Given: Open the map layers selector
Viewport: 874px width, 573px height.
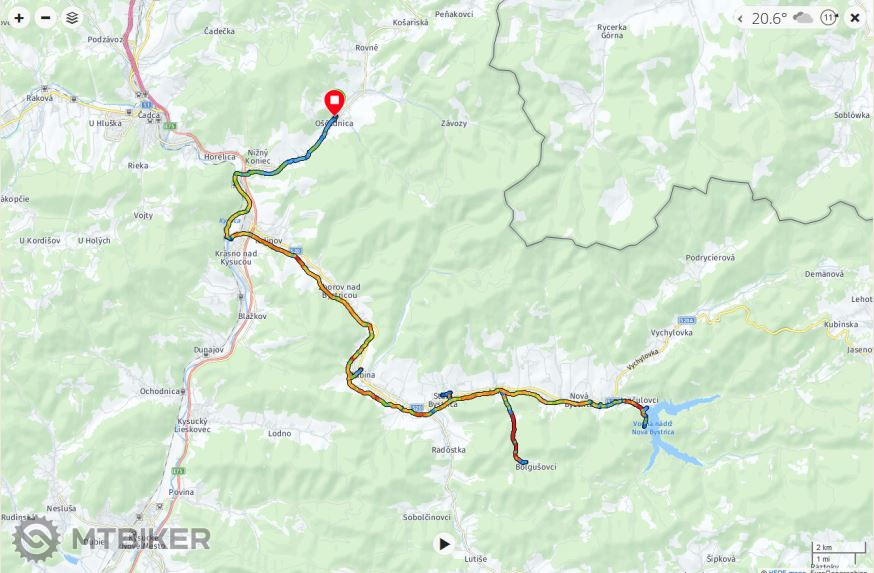Looking at the screenshot, I should [x=72, y=18].
